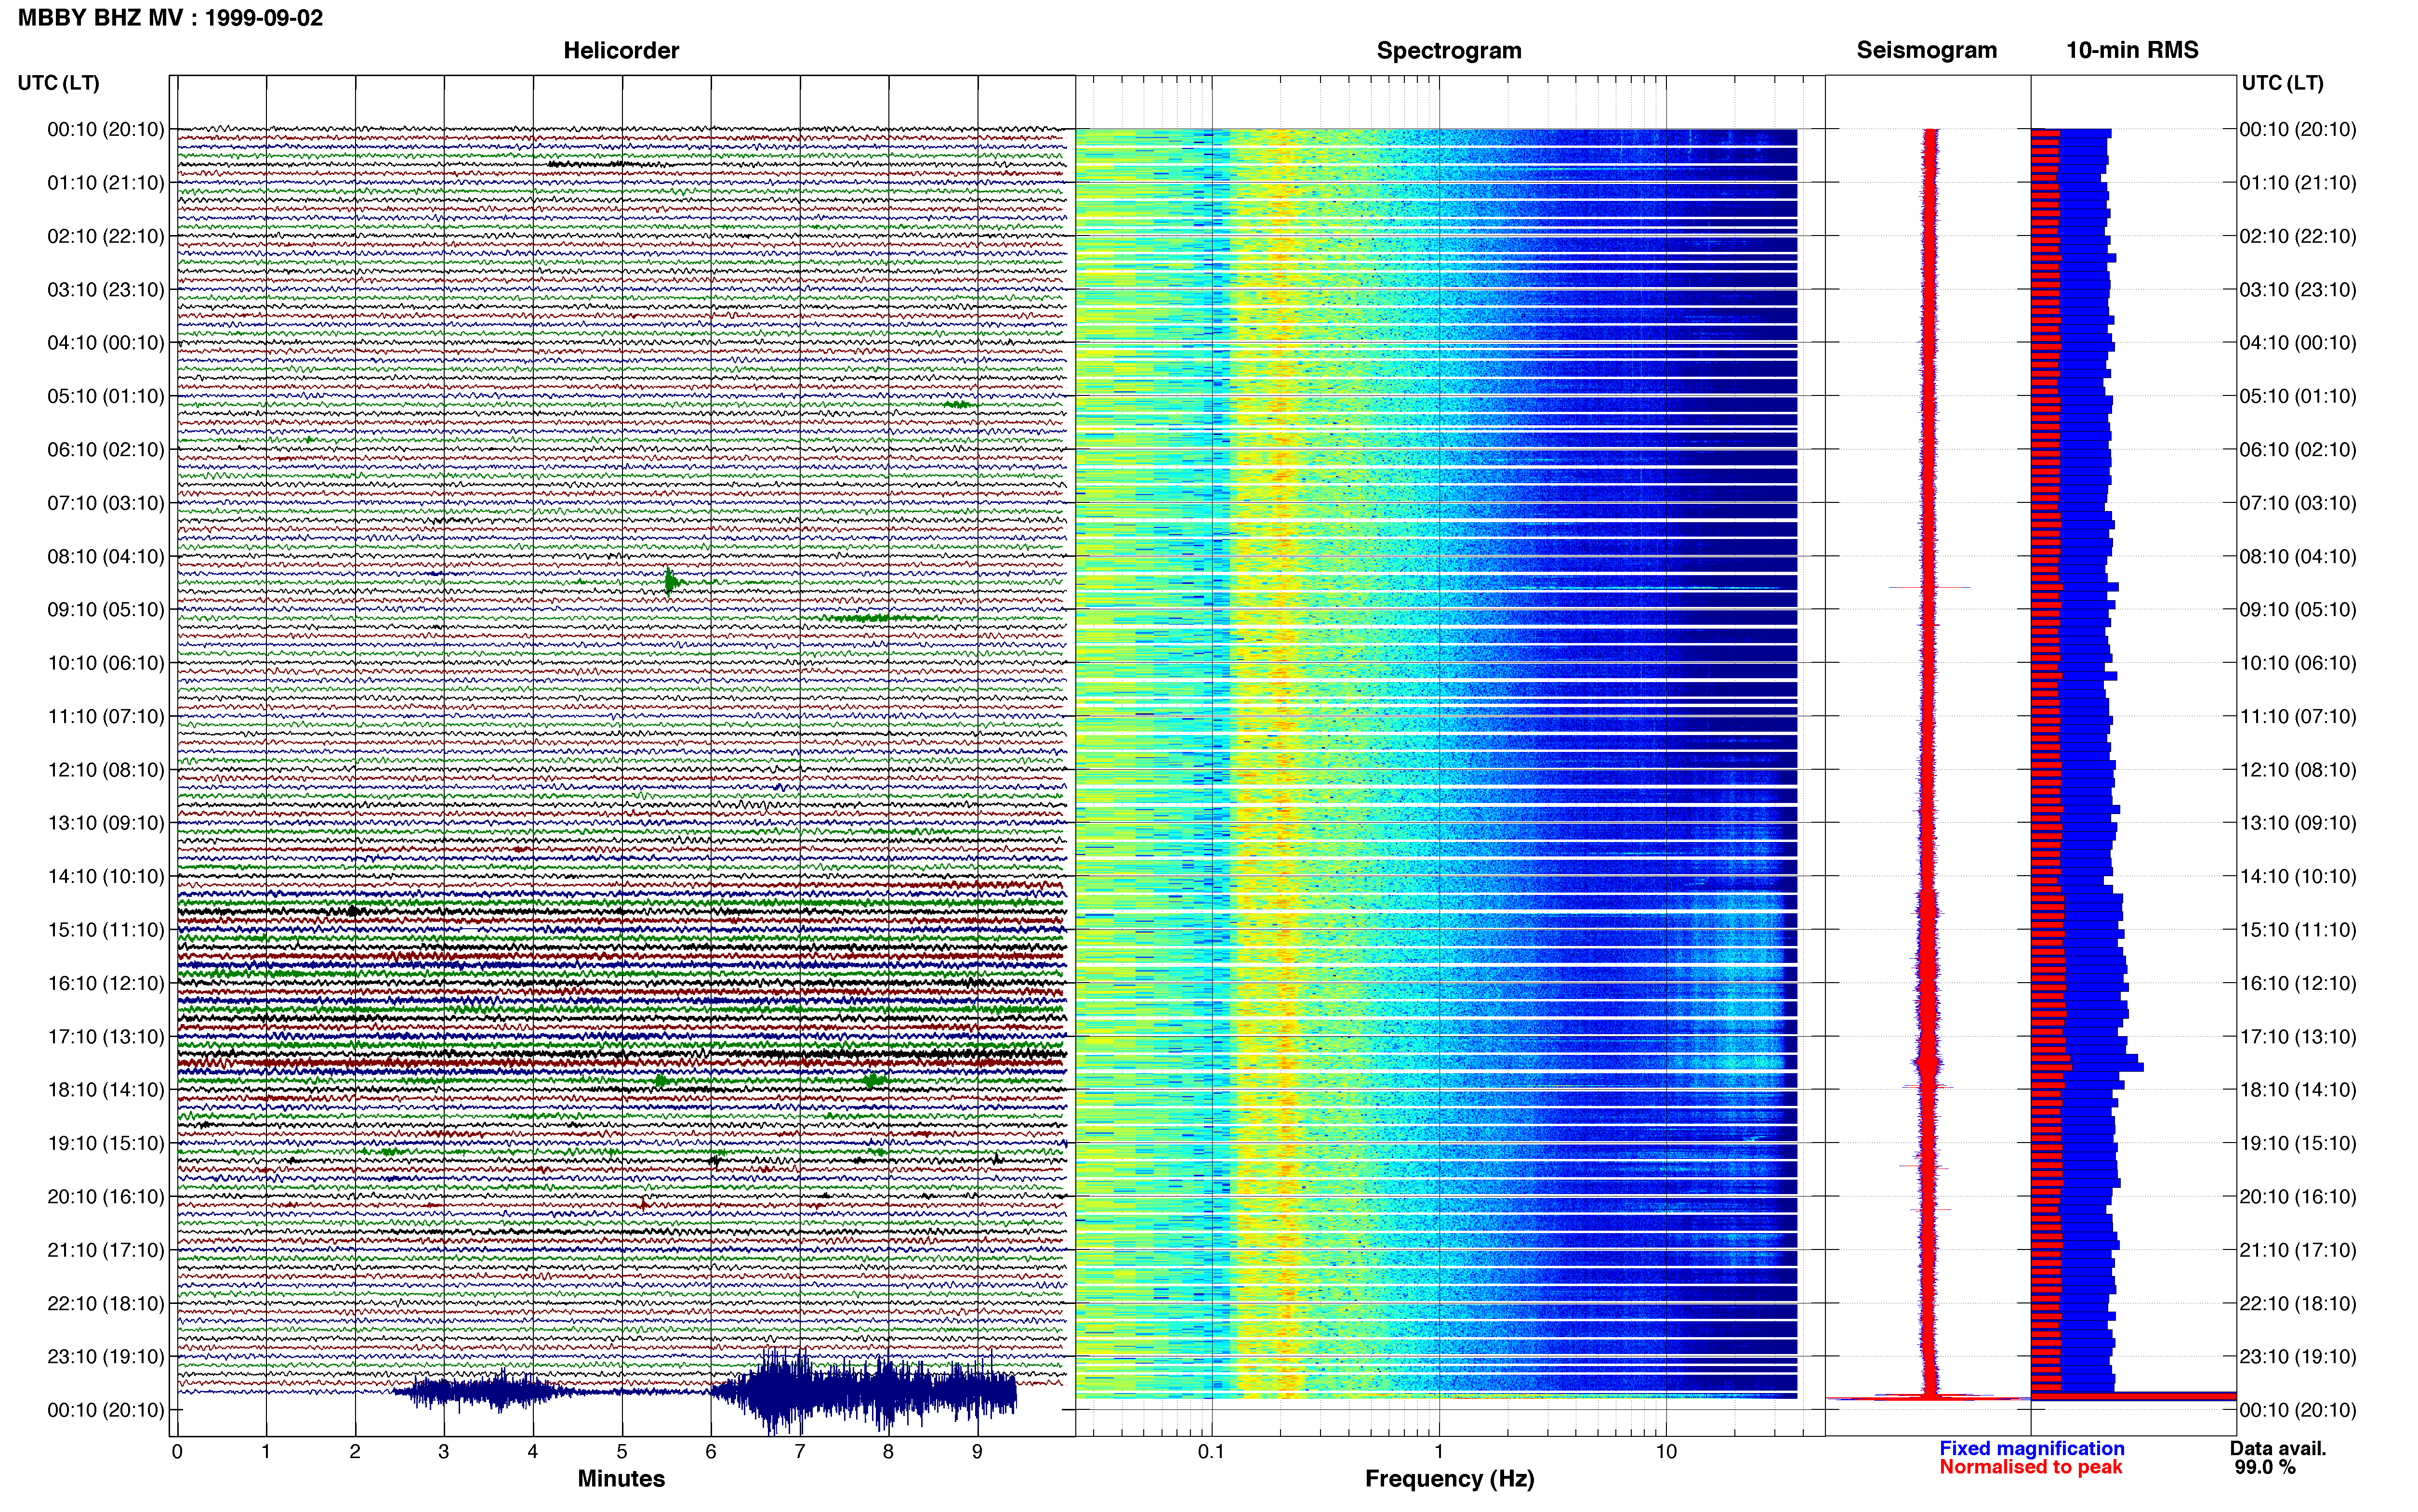Click the large blue earthquake waveform at bottom
Screen dimensions: 2418x1512
[865, 1390]
